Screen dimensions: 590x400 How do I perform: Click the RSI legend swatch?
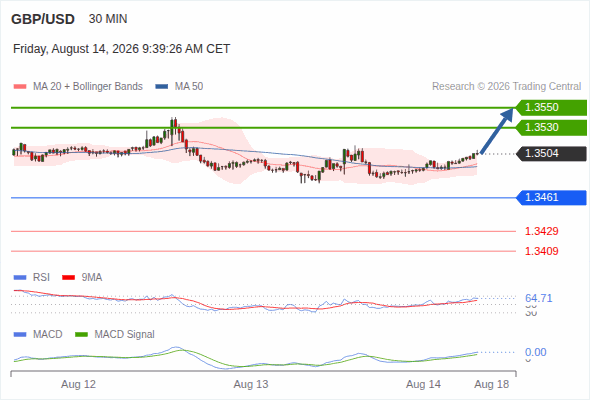[20, 278]
